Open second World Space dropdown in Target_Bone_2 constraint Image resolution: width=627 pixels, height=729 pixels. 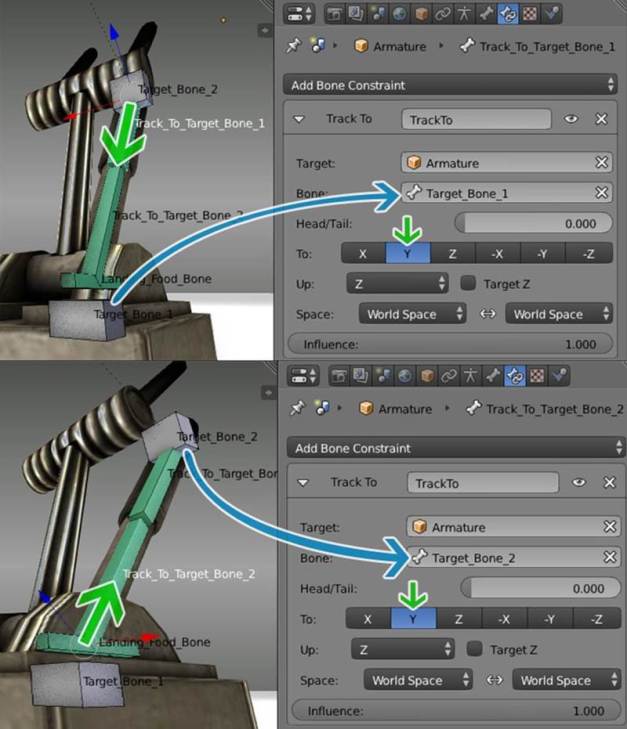click(566, 680)
